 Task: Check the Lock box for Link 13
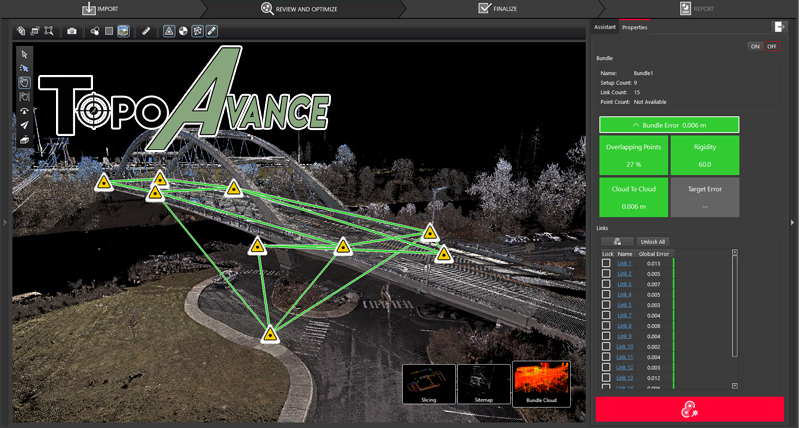[x=606, y=377]
